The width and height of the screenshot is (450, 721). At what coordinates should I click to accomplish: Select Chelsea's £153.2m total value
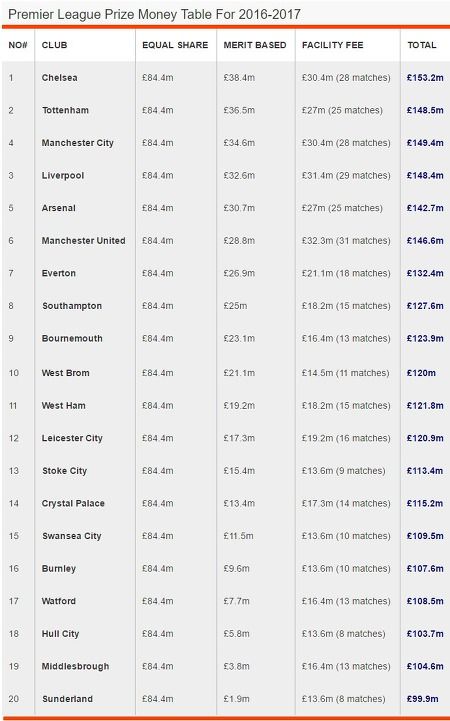425,78
